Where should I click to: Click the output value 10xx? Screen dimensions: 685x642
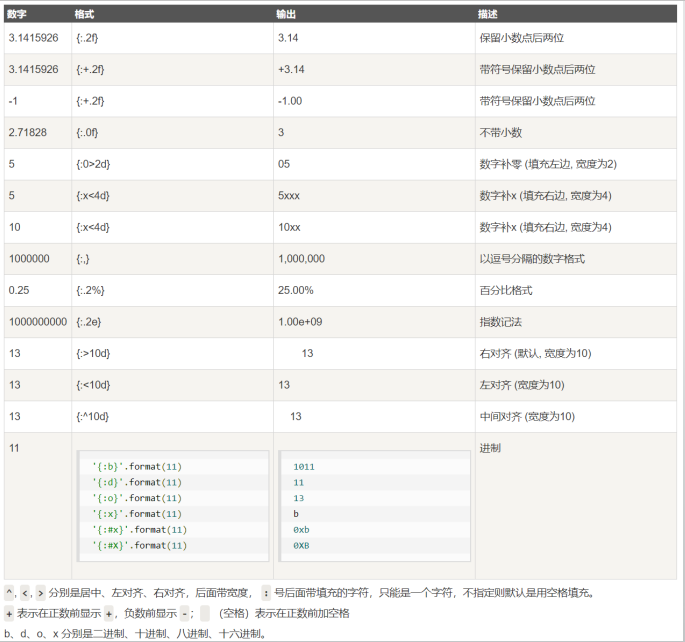point(289,227)
